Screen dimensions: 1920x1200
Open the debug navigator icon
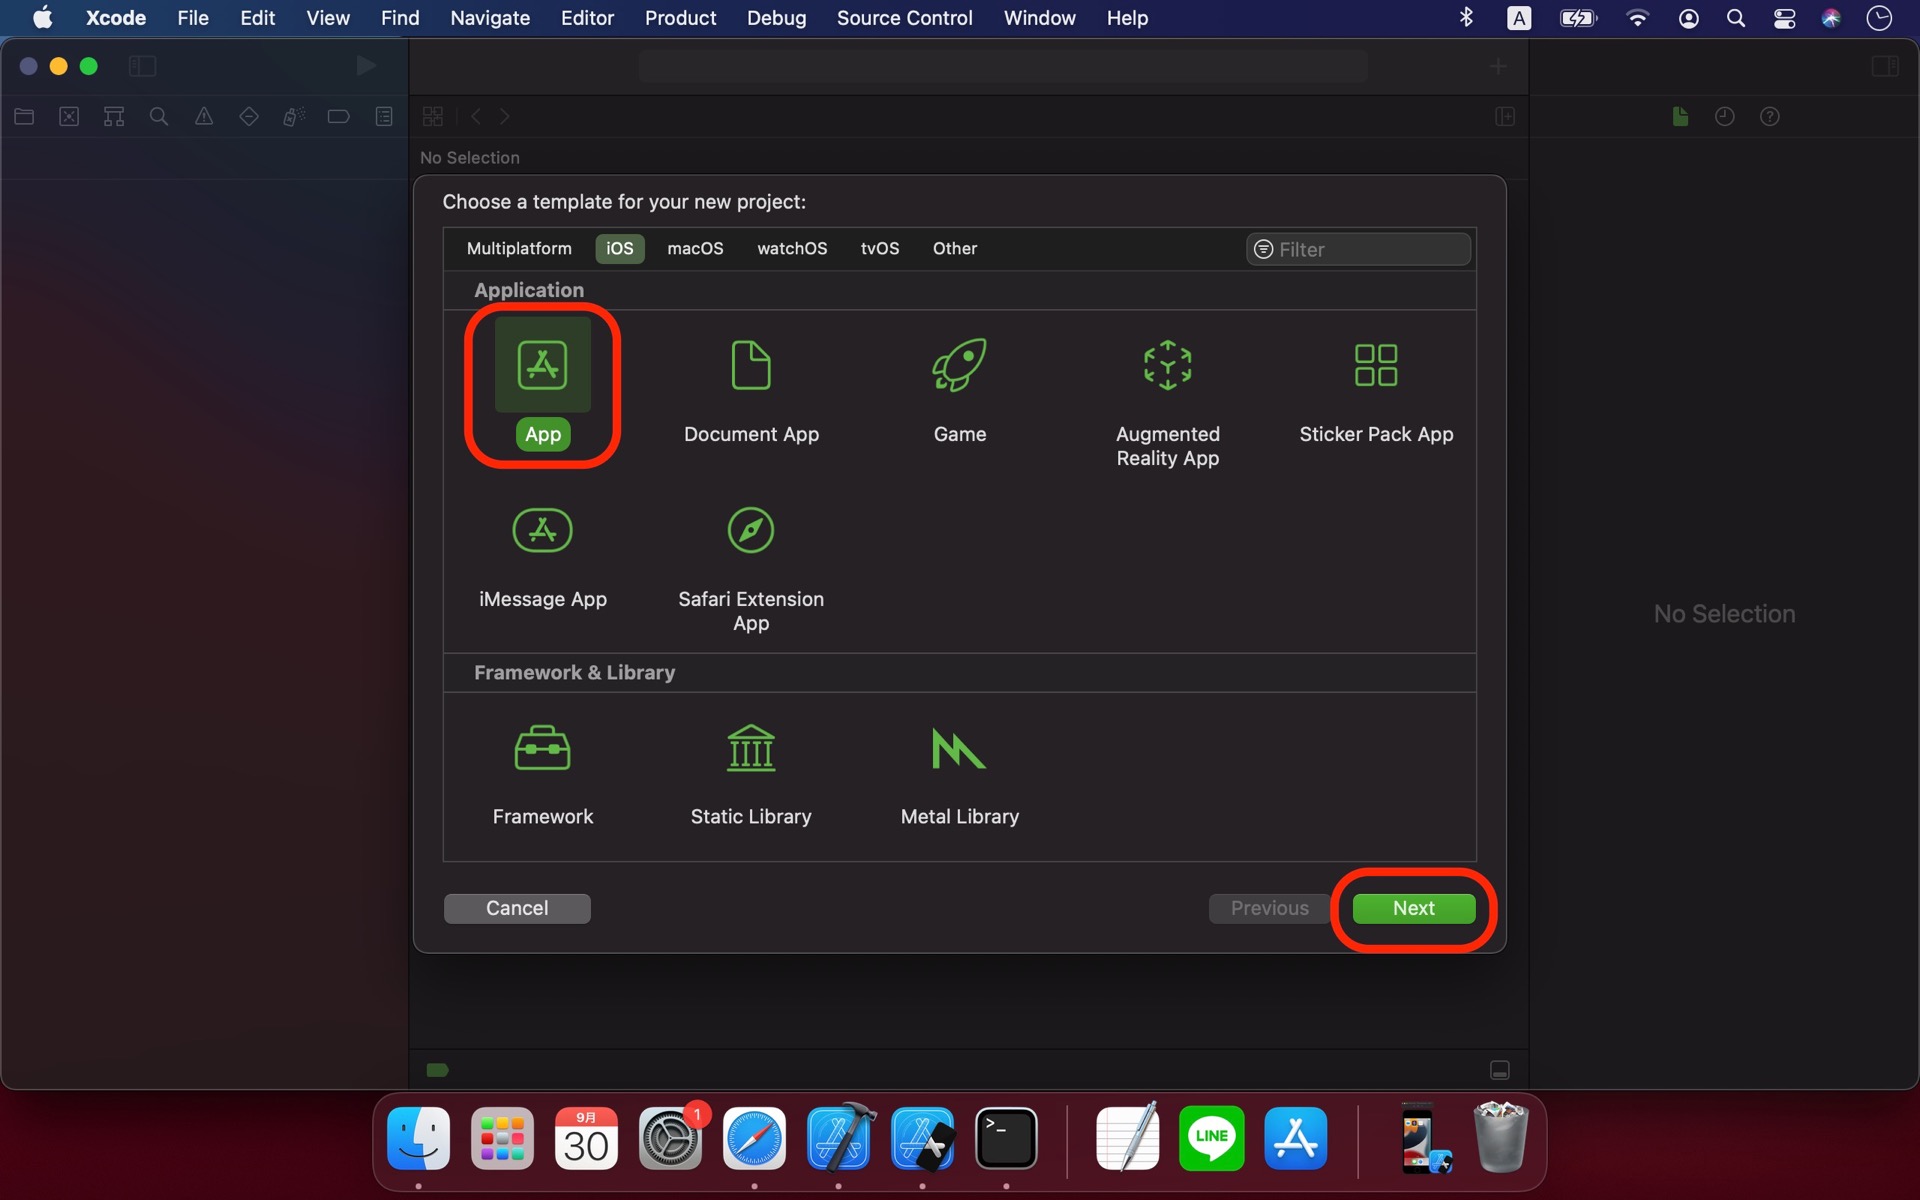293,117
